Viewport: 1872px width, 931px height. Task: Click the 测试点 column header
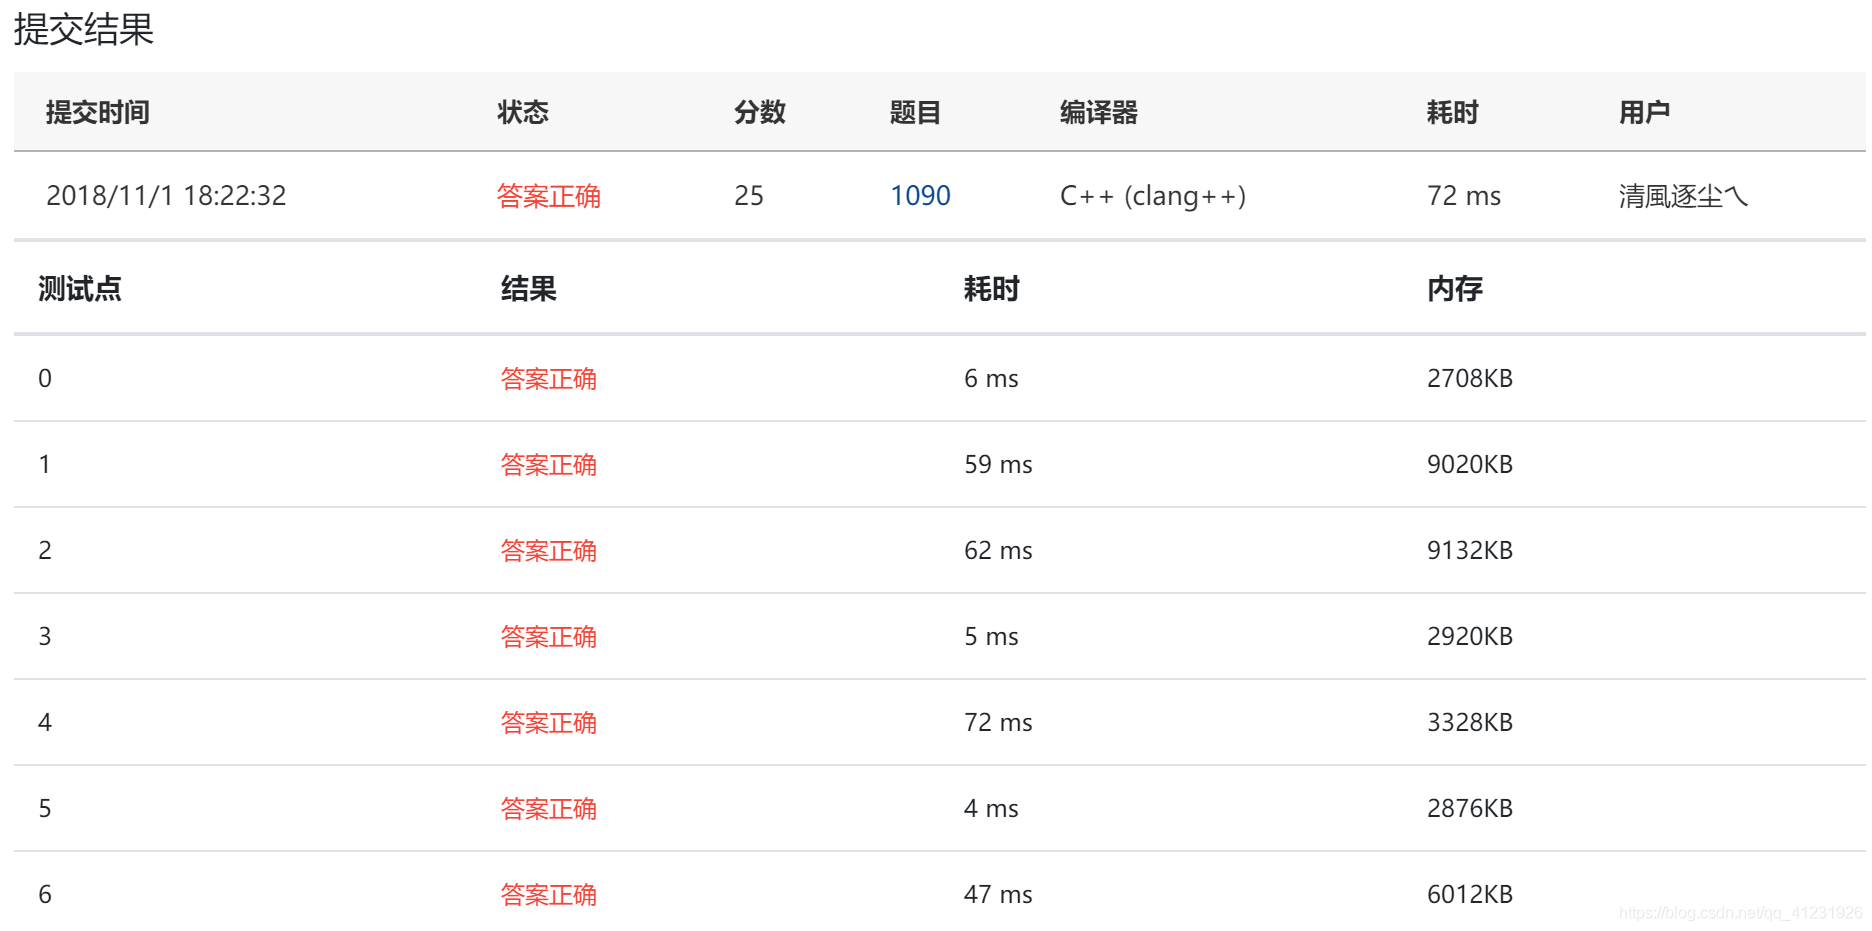(80, 289)
